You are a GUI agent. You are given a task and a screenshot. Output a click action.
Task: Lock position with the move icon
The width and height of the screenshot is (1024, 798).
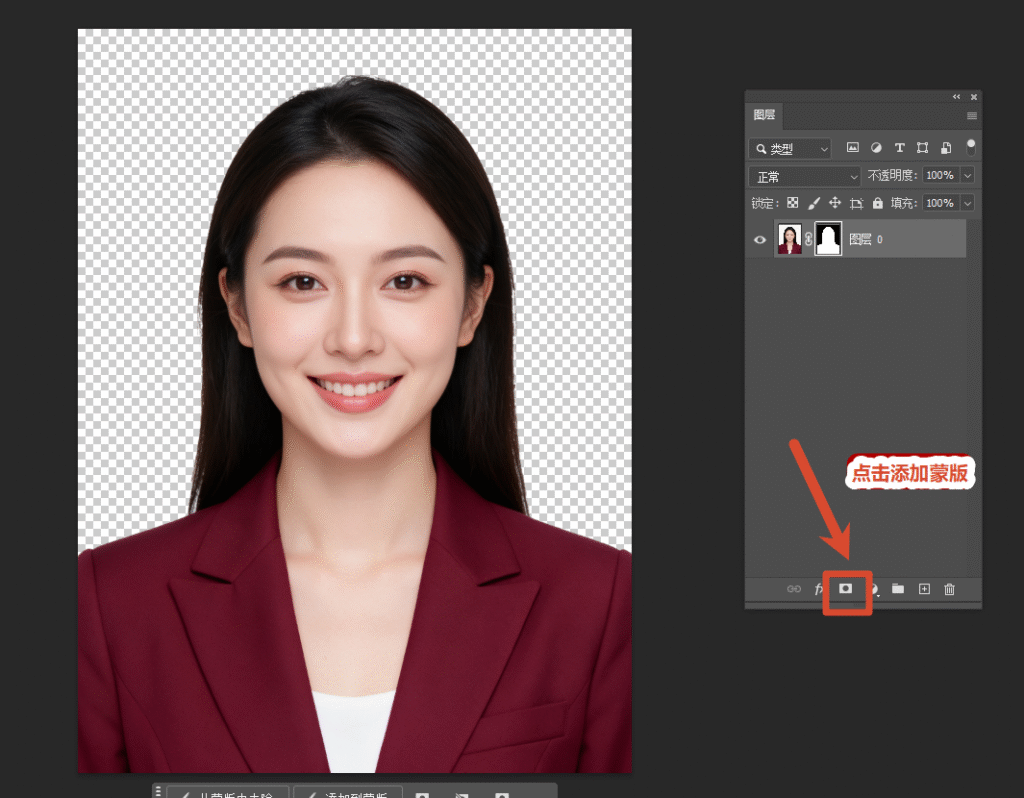pos(835,203)
